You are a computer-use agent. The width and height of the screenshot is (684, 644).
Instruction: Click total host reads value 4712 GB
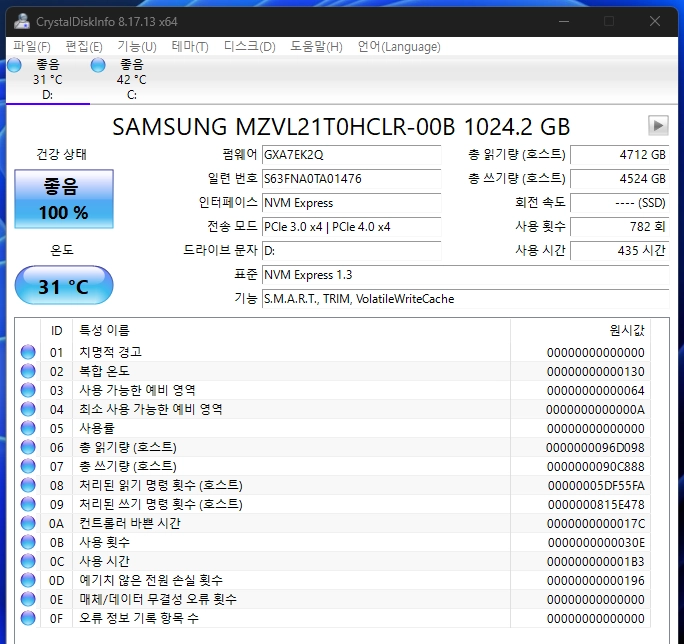[x=619, y=154]
